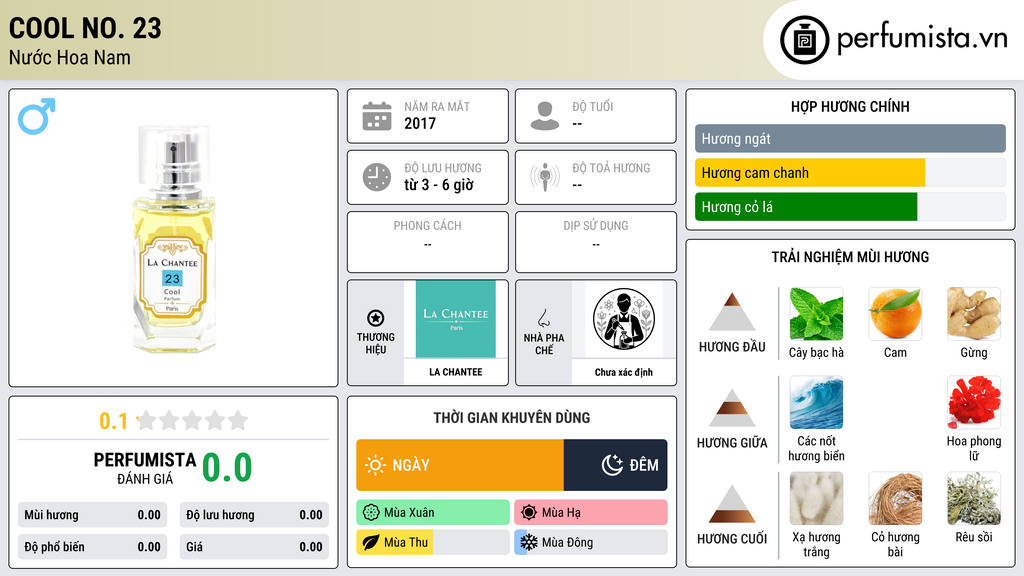Open the Hoa phong lữ geranium note
1024x576 pixels.
tap(974, 402)
